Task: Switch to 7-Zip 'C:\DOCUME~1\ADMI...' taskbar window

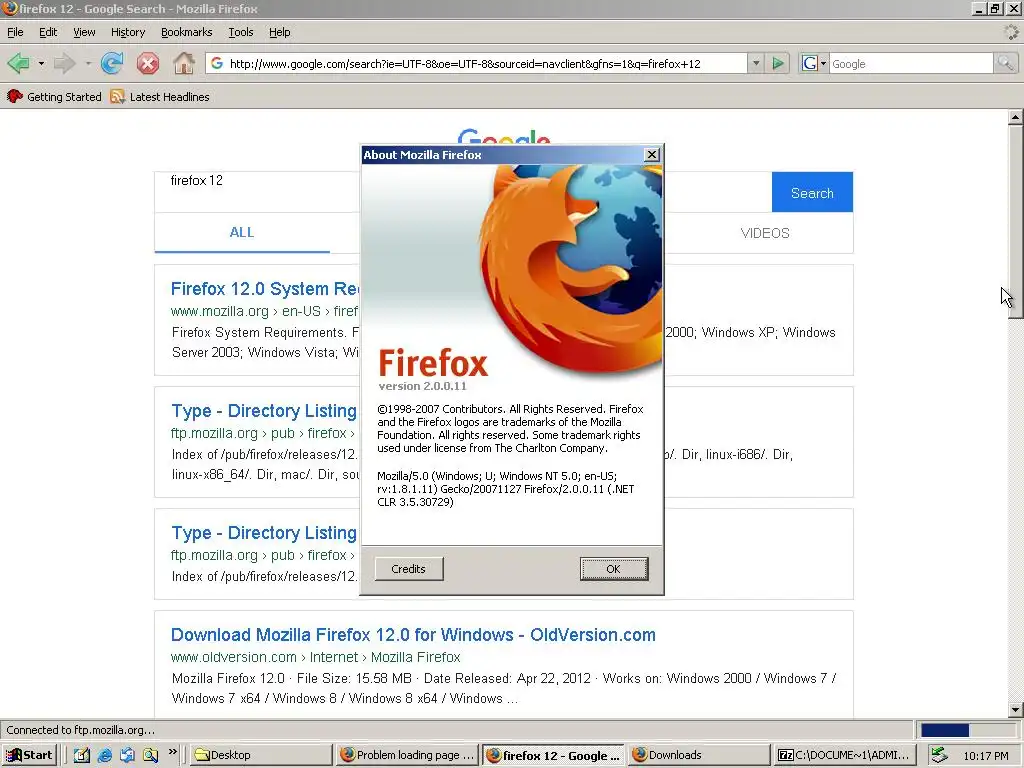Action: click(846, 755)
